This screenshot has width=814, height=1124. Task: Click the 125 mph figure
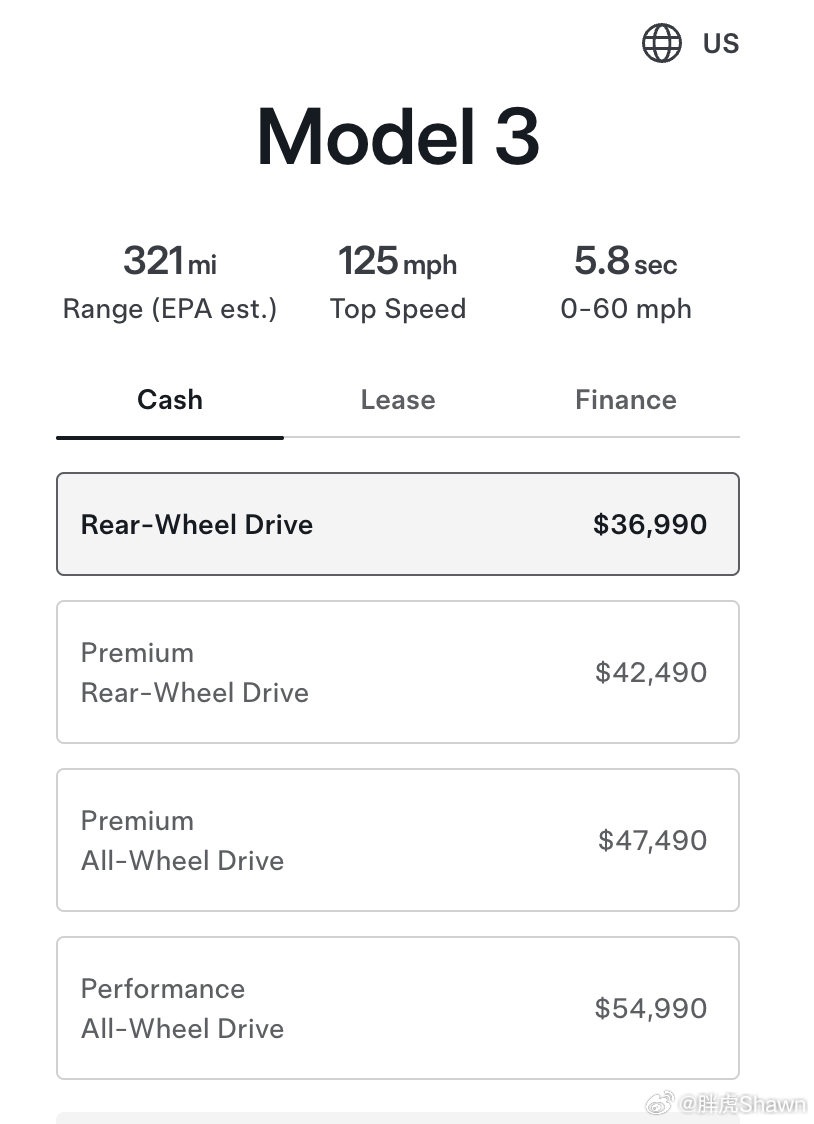click(398, 262)
